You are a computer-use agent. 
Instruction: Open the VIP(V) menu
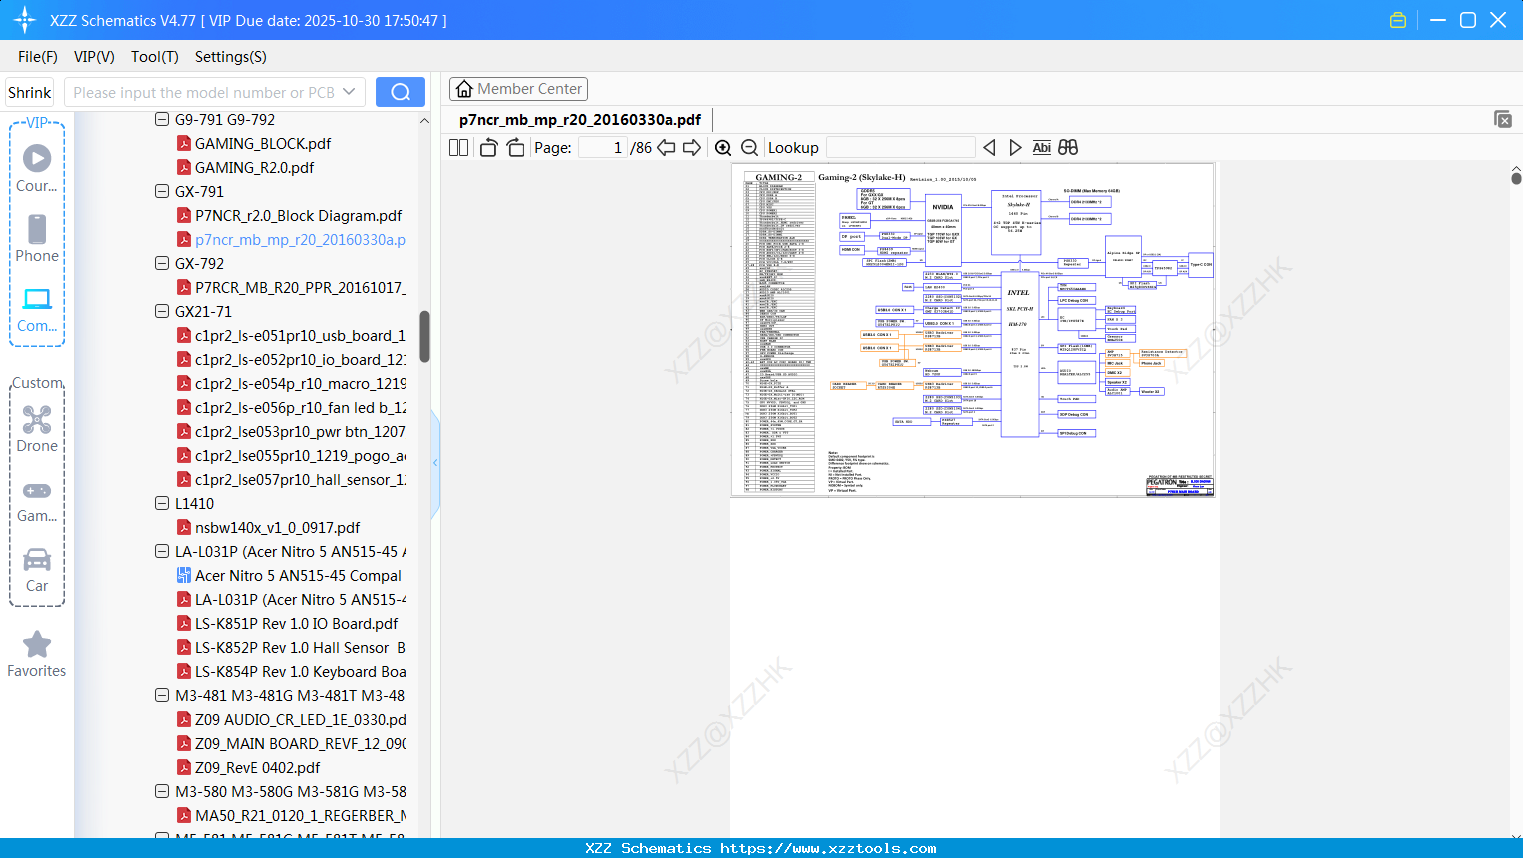click(94, 57)
